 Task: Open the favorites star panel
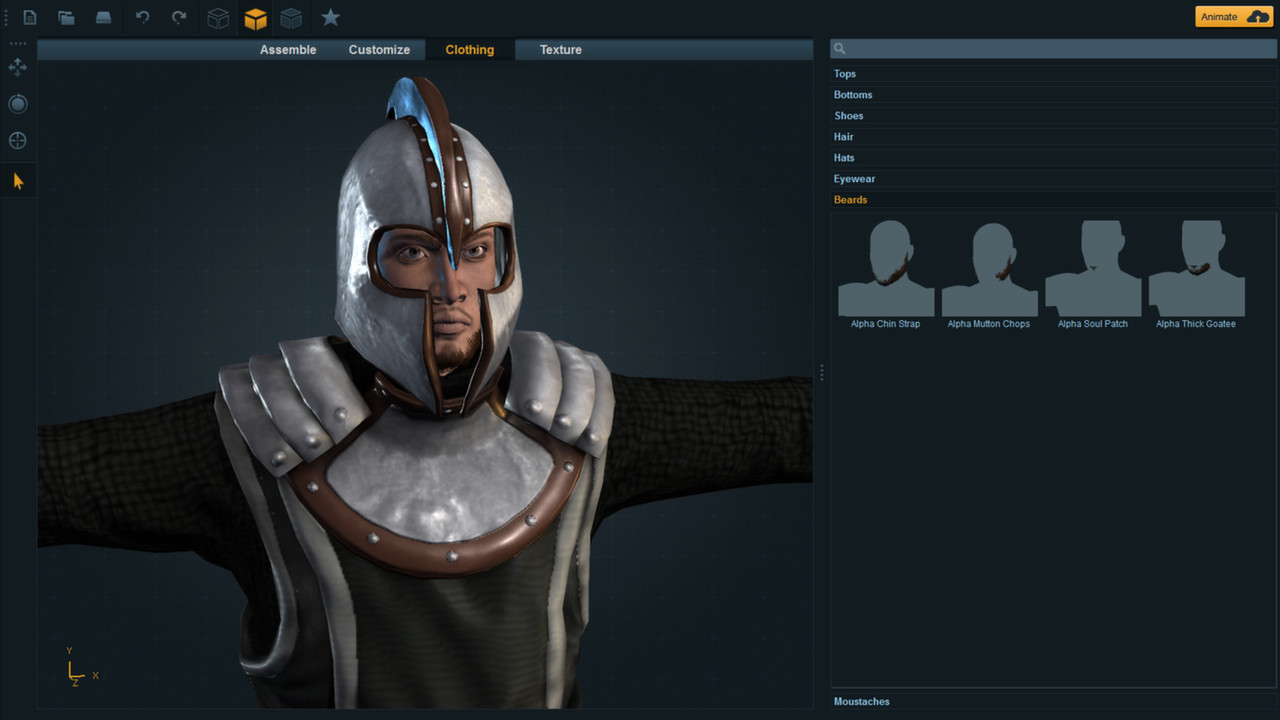click(x=330, y=17)
